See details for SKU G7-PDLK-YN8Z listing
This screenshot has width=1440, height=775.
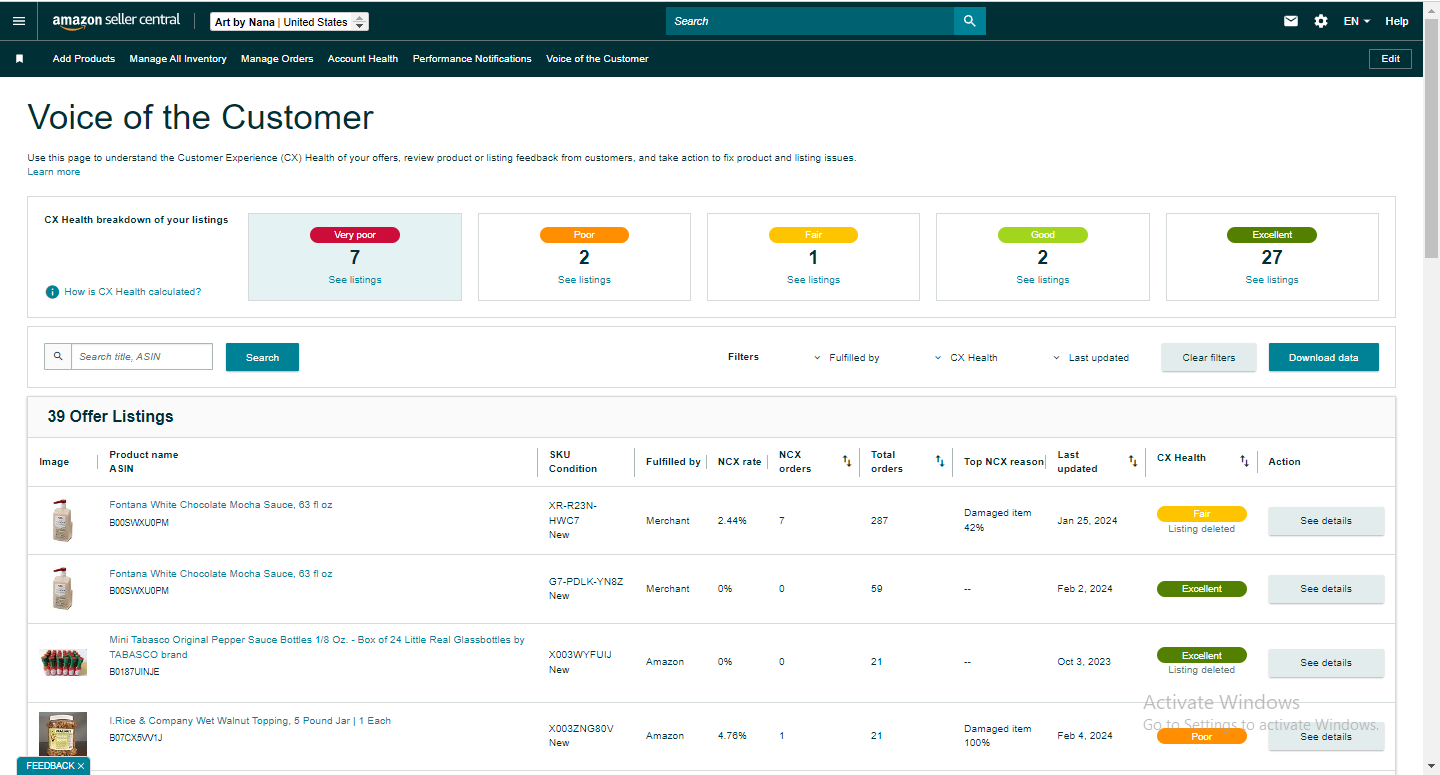click(x=1326, y=589)
